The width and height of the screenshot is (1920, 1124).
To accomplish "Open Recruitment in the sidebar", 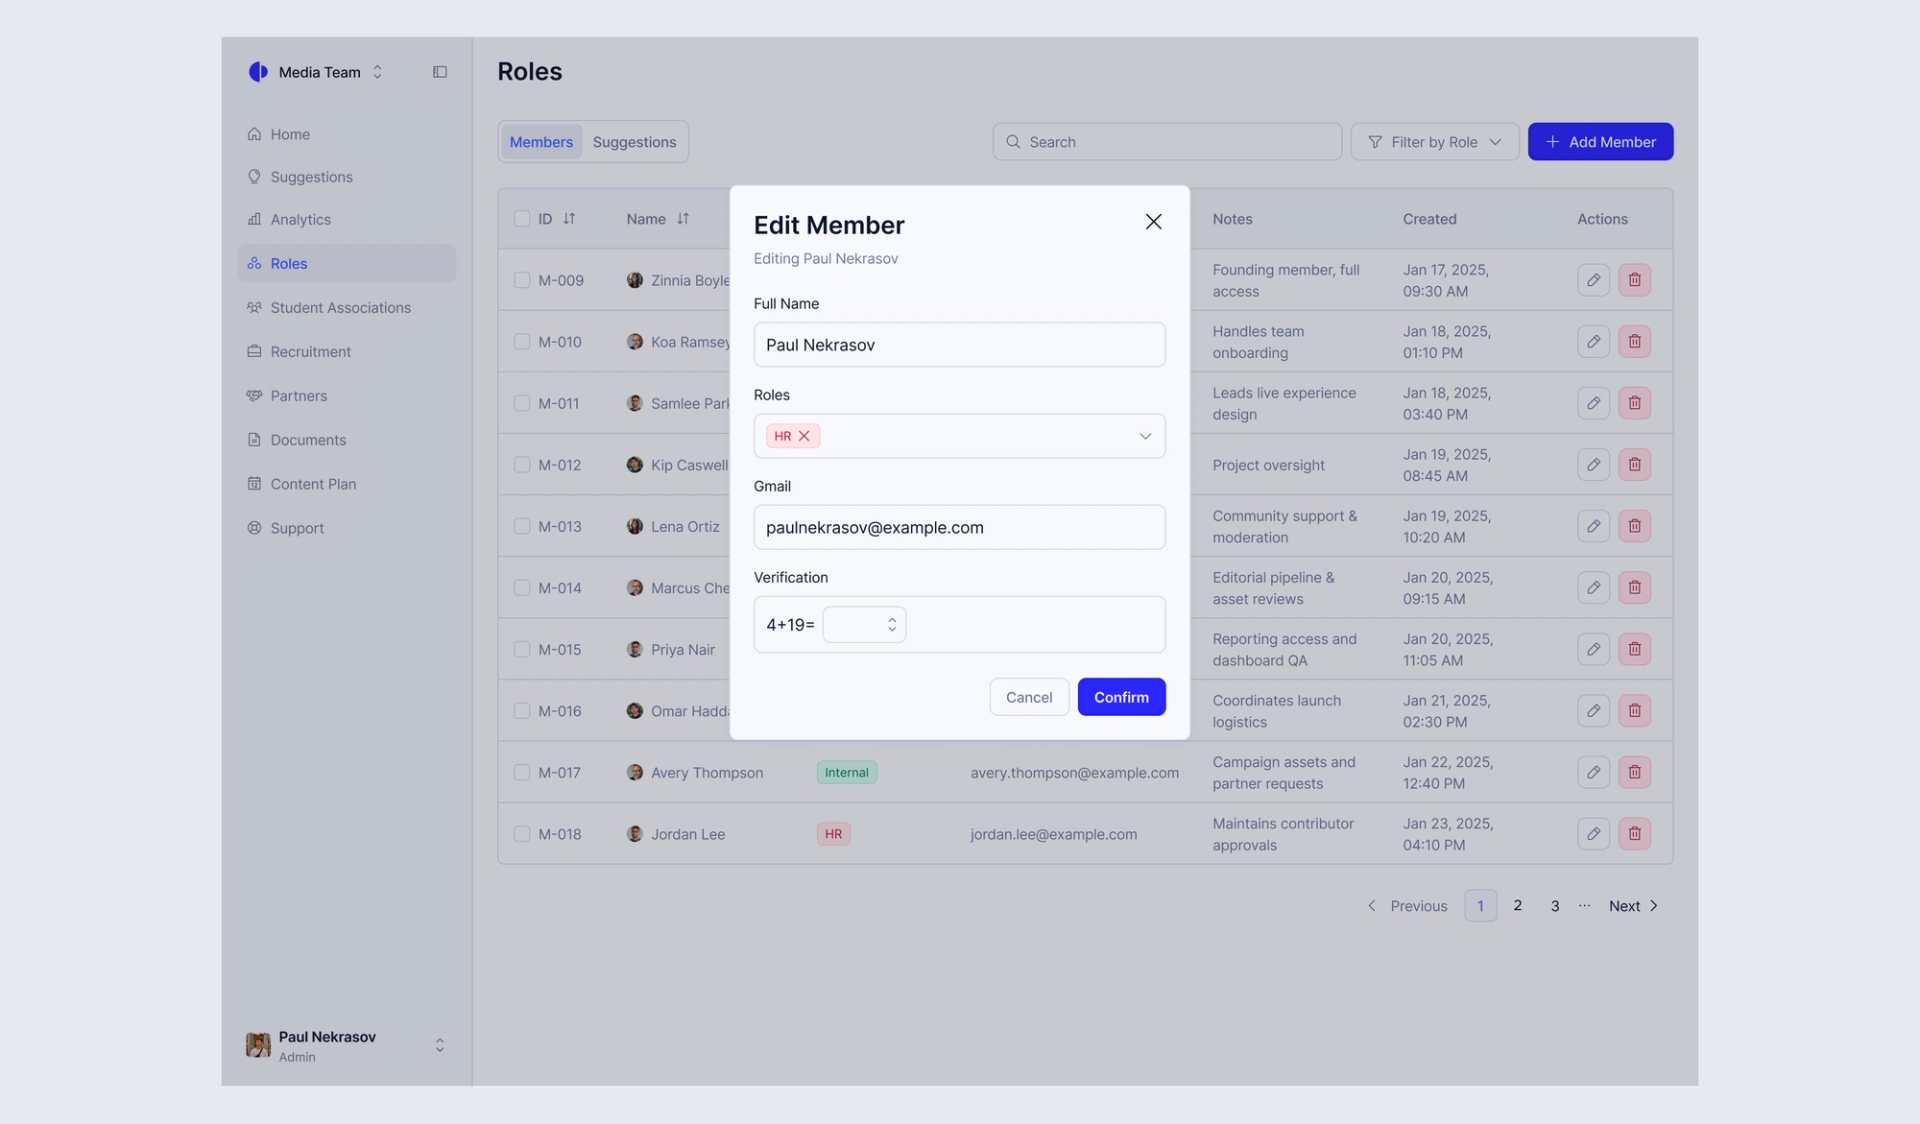I will [346, 352].
